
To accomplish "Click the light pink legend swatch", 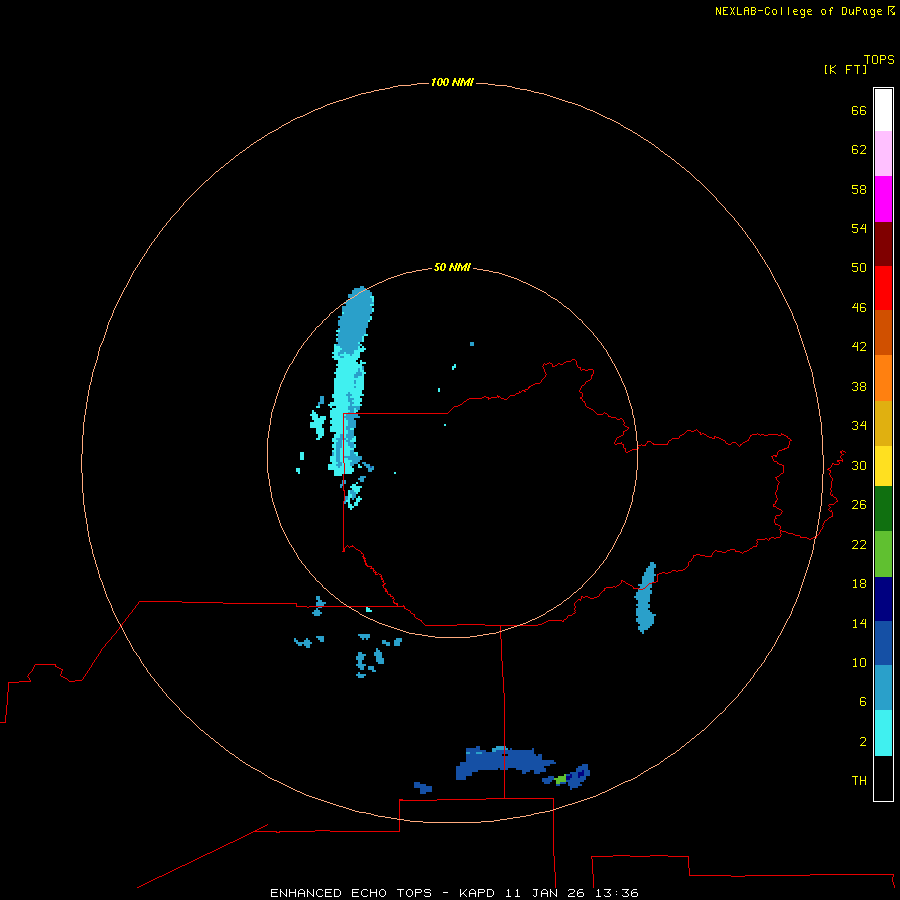I will (x=883, y=153).
